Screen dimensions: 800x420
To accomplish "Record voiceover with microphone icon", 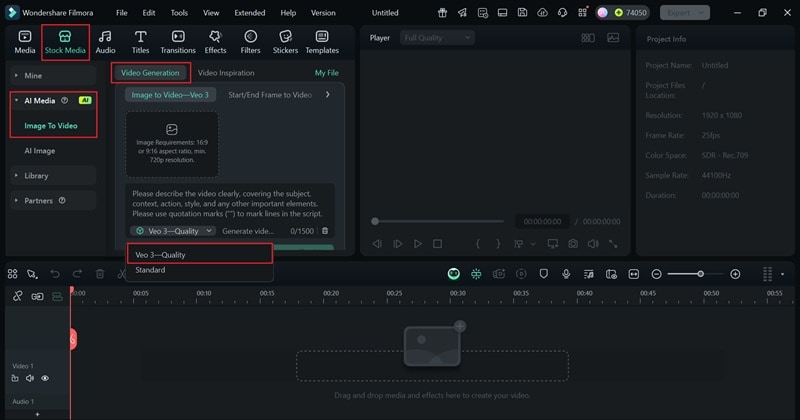I will click(566, 274).
